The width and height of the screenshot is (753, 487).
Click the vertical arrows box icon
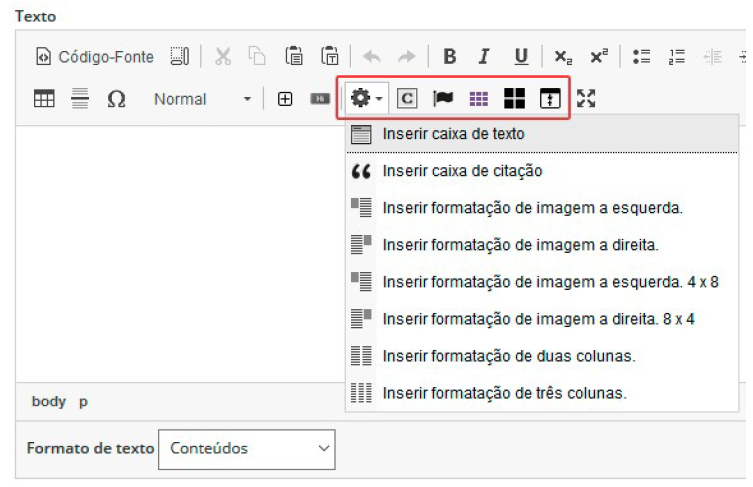point(550,98)
